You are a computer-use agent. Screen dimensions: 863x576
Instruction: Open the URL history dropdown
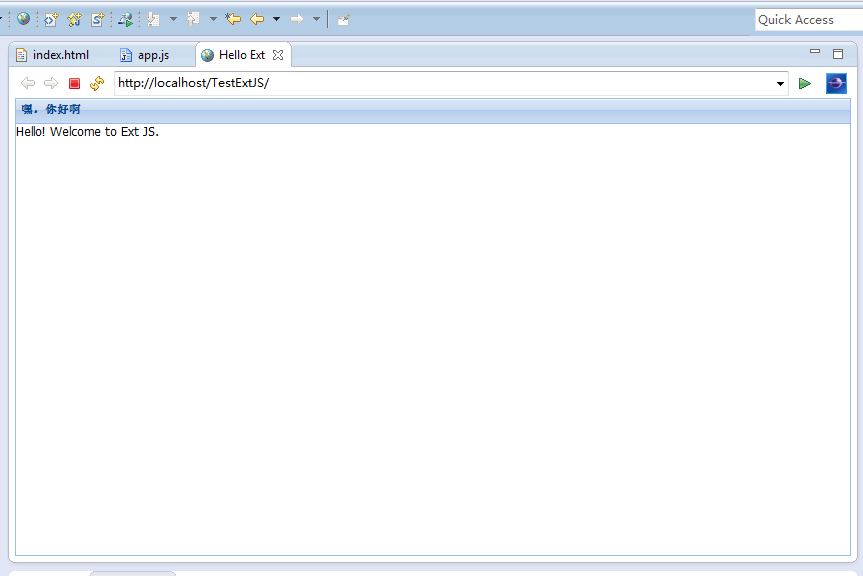pyautogui.click(x=781, y=84)
